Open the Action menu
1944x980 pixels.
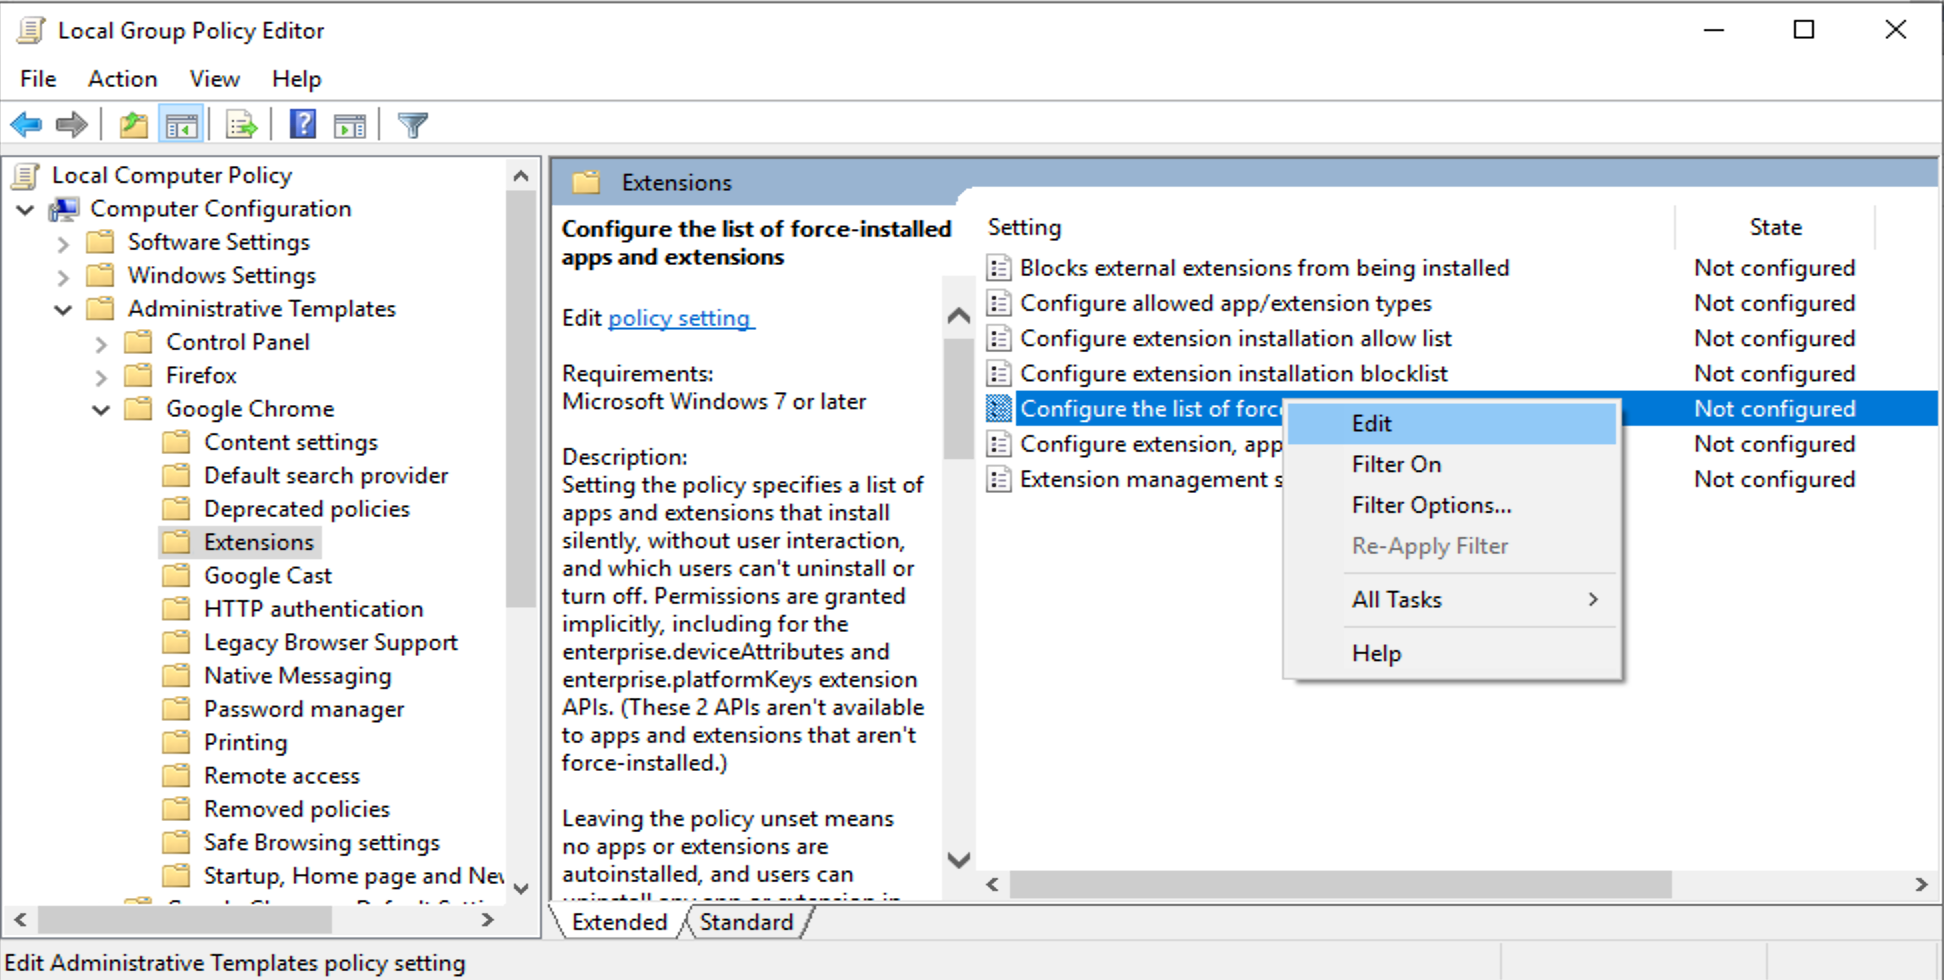coord(122,79)
